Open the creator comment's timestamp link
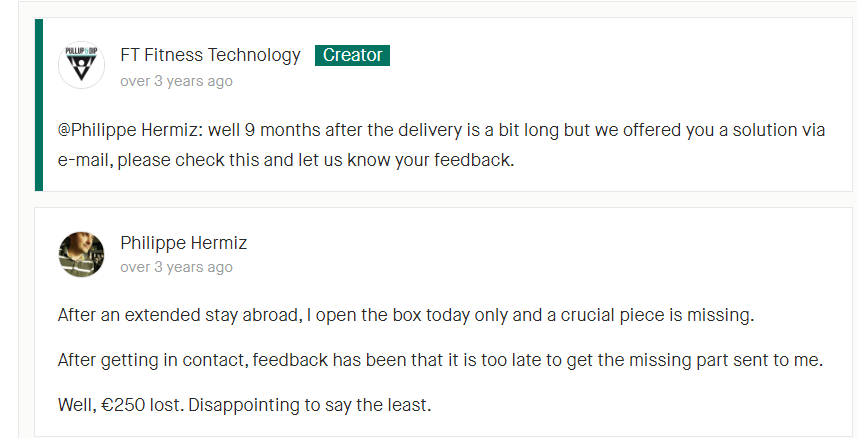Viewport: 857px width, 438px height. (x=177, y=81)
